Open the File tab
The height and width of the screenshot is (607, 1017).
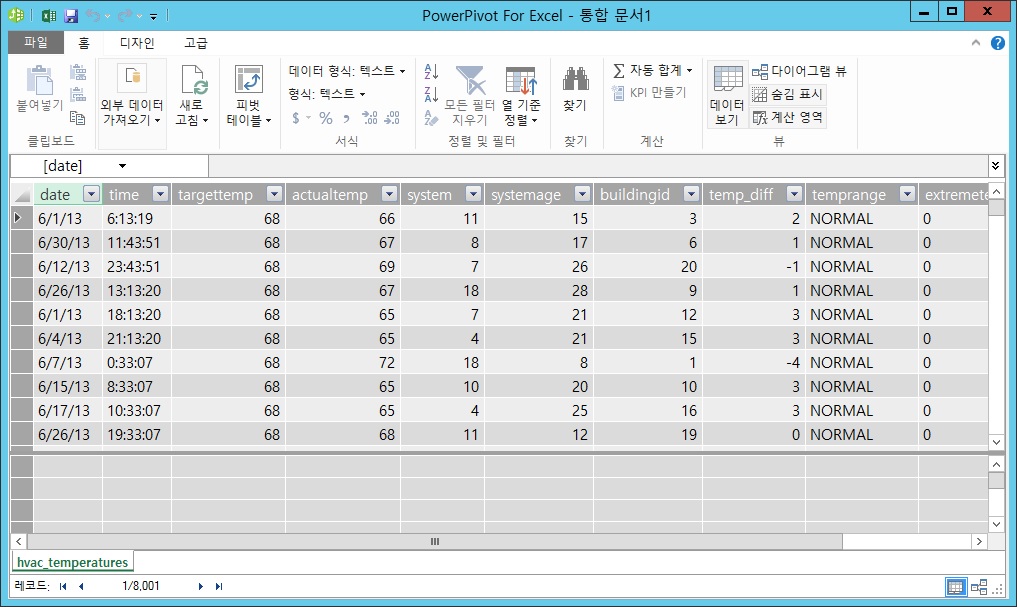point(36,42)
